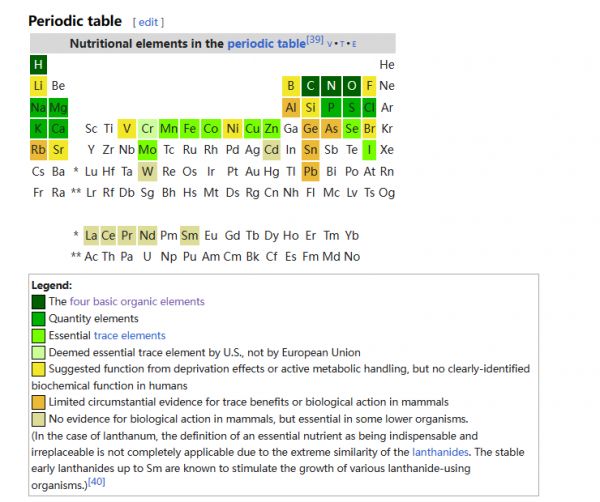
Task: Select the Lanthanum (La) element cell
Action: (92, 236)
